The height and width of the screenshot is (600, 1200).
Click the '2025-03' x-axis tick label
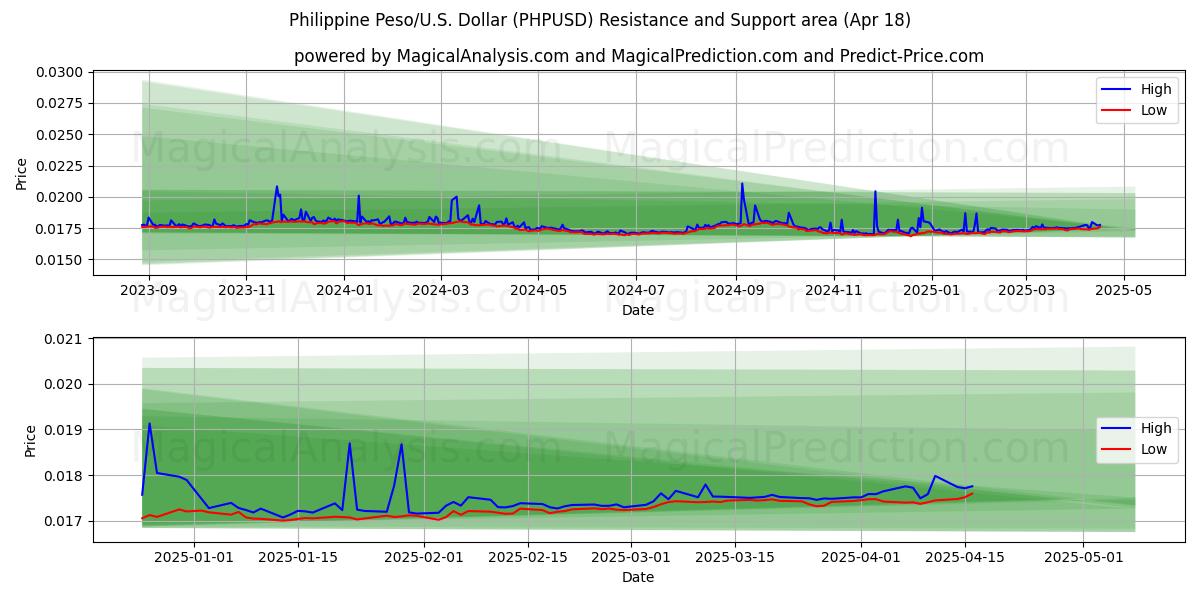tap(1026, 290)
